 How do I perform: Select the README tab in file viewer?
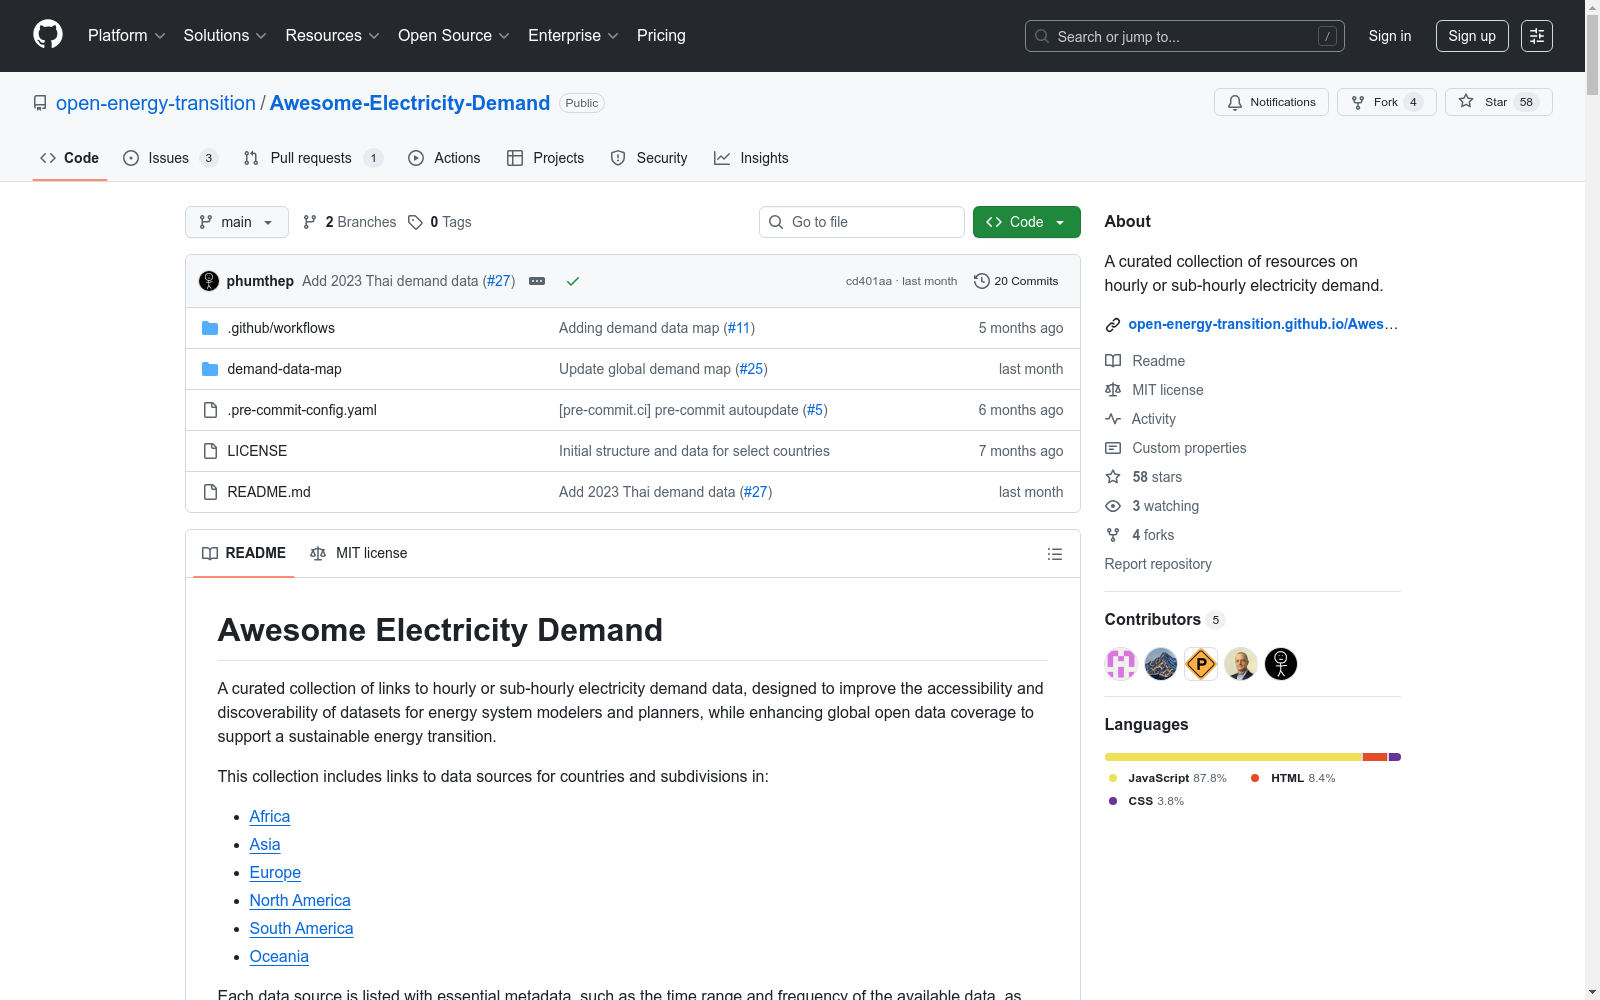coord(244,553)
